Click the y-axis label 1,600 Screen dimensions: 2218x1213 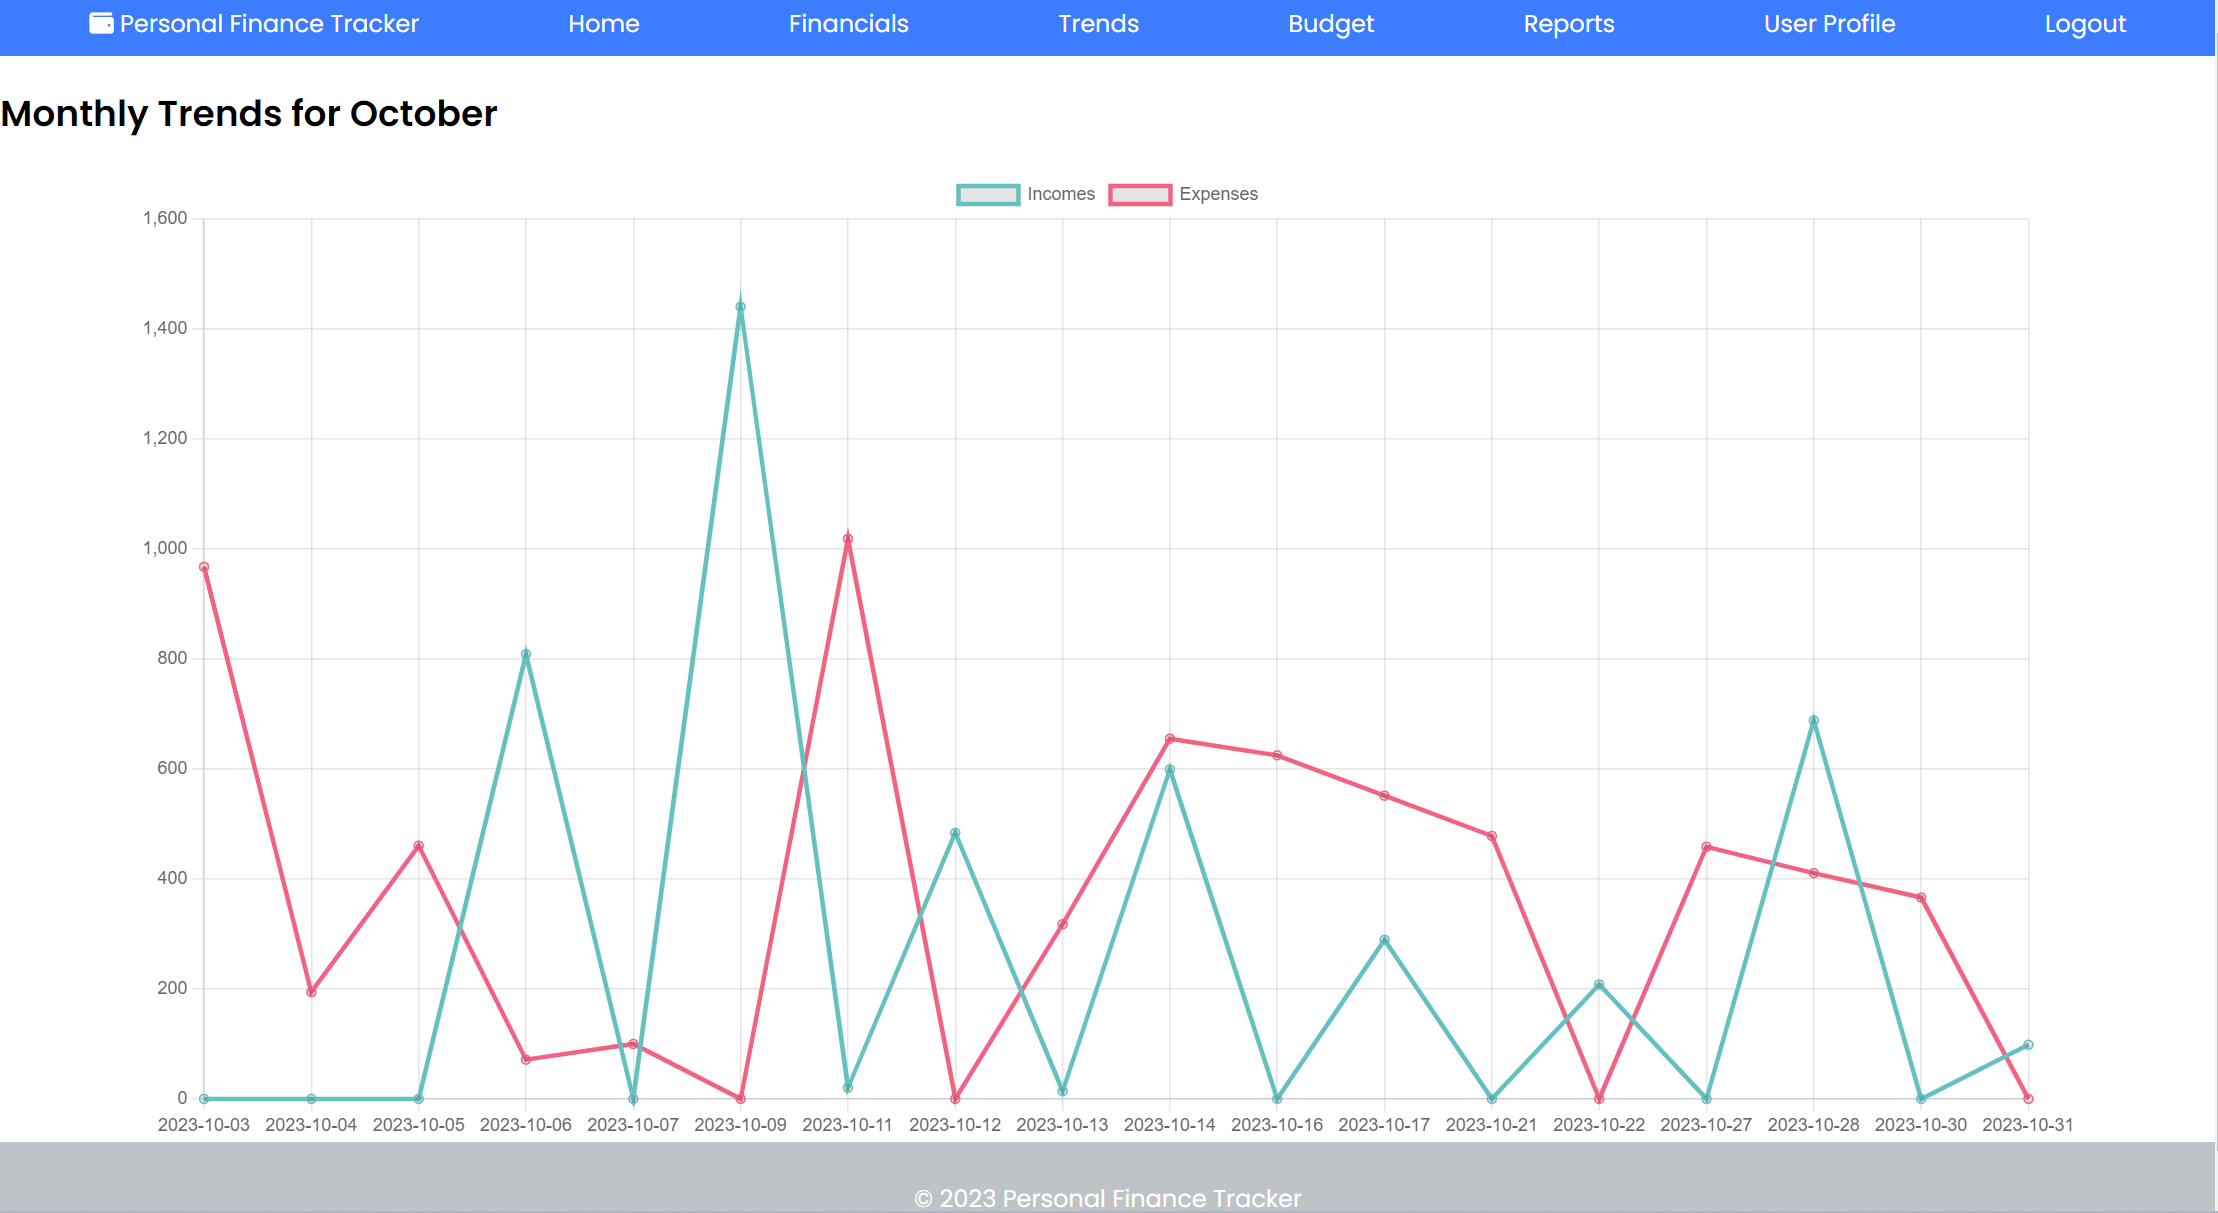165,218
